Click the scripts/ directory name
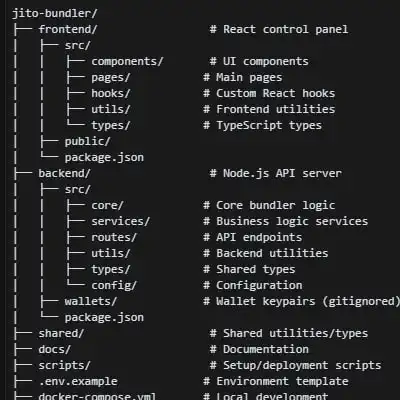 click(x=64, y=366)
